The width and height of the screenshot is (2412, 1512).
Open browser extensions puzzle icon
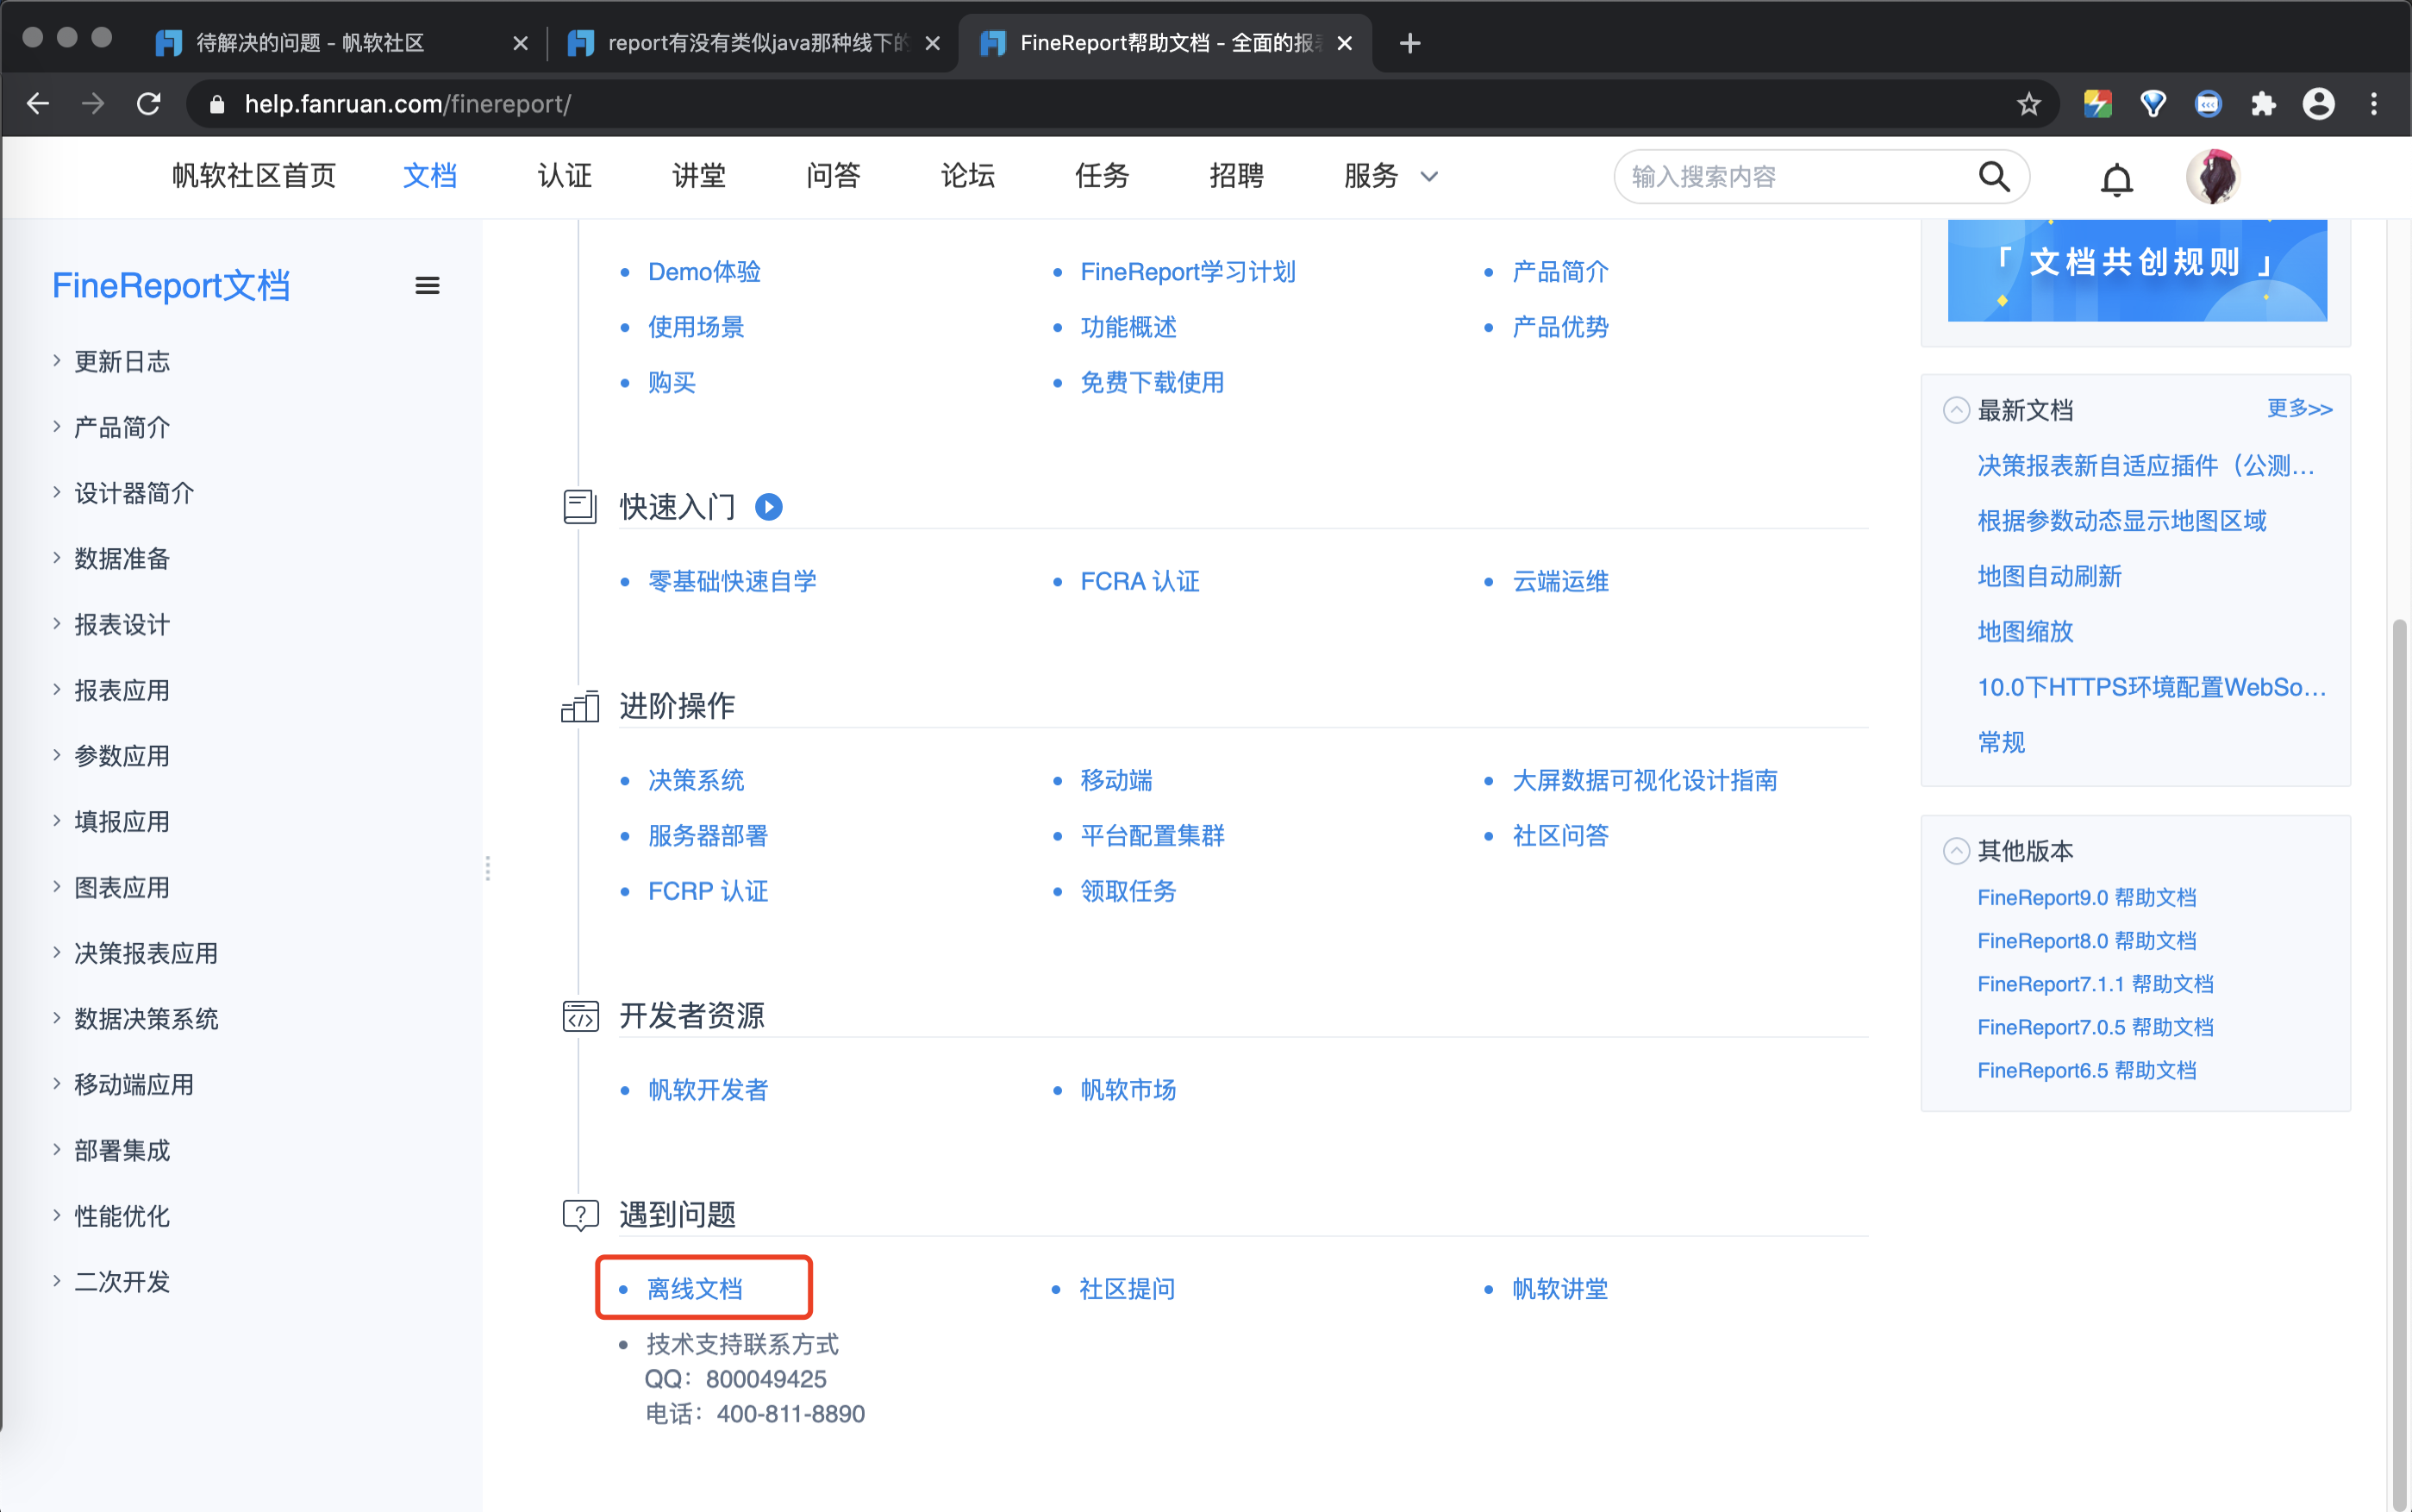tap(2263, 104)
